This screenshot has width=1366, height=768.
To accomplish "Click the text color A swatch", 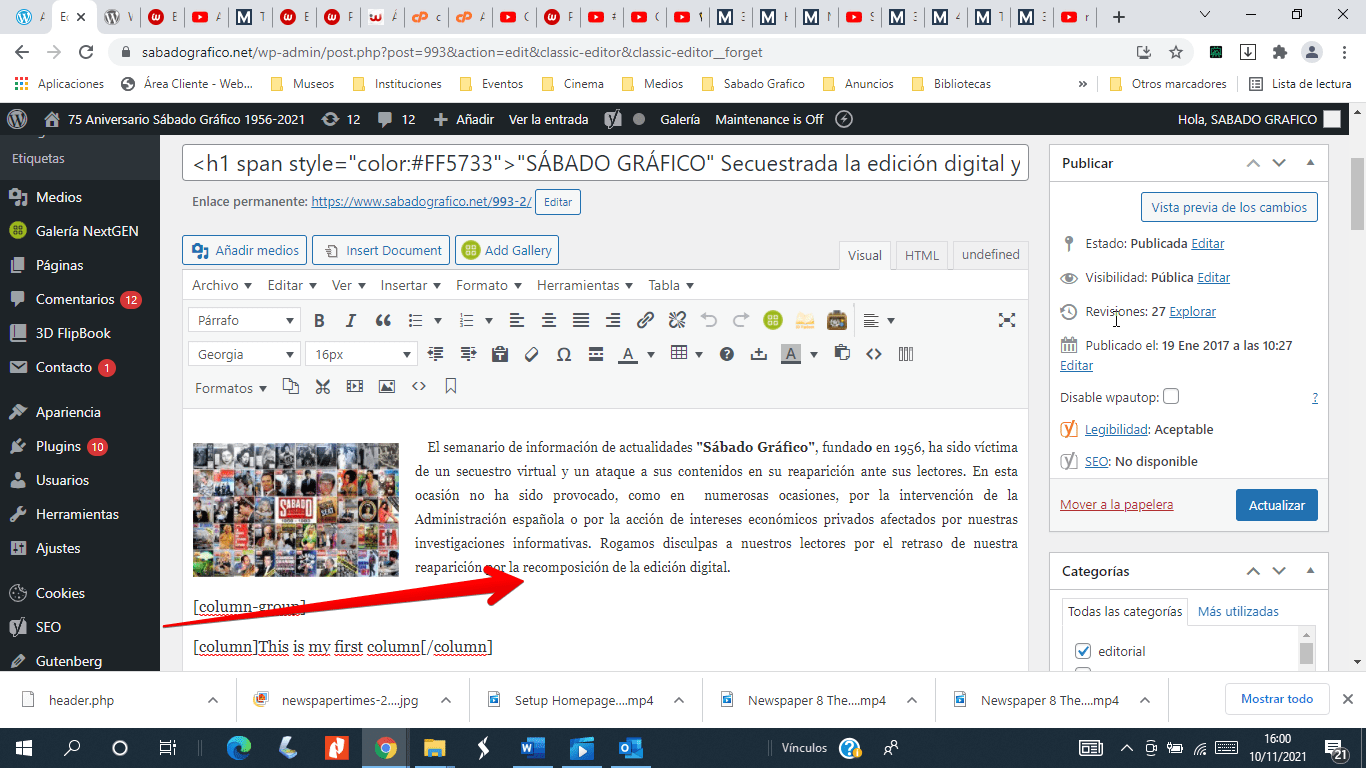I will (x=628, y=354).
